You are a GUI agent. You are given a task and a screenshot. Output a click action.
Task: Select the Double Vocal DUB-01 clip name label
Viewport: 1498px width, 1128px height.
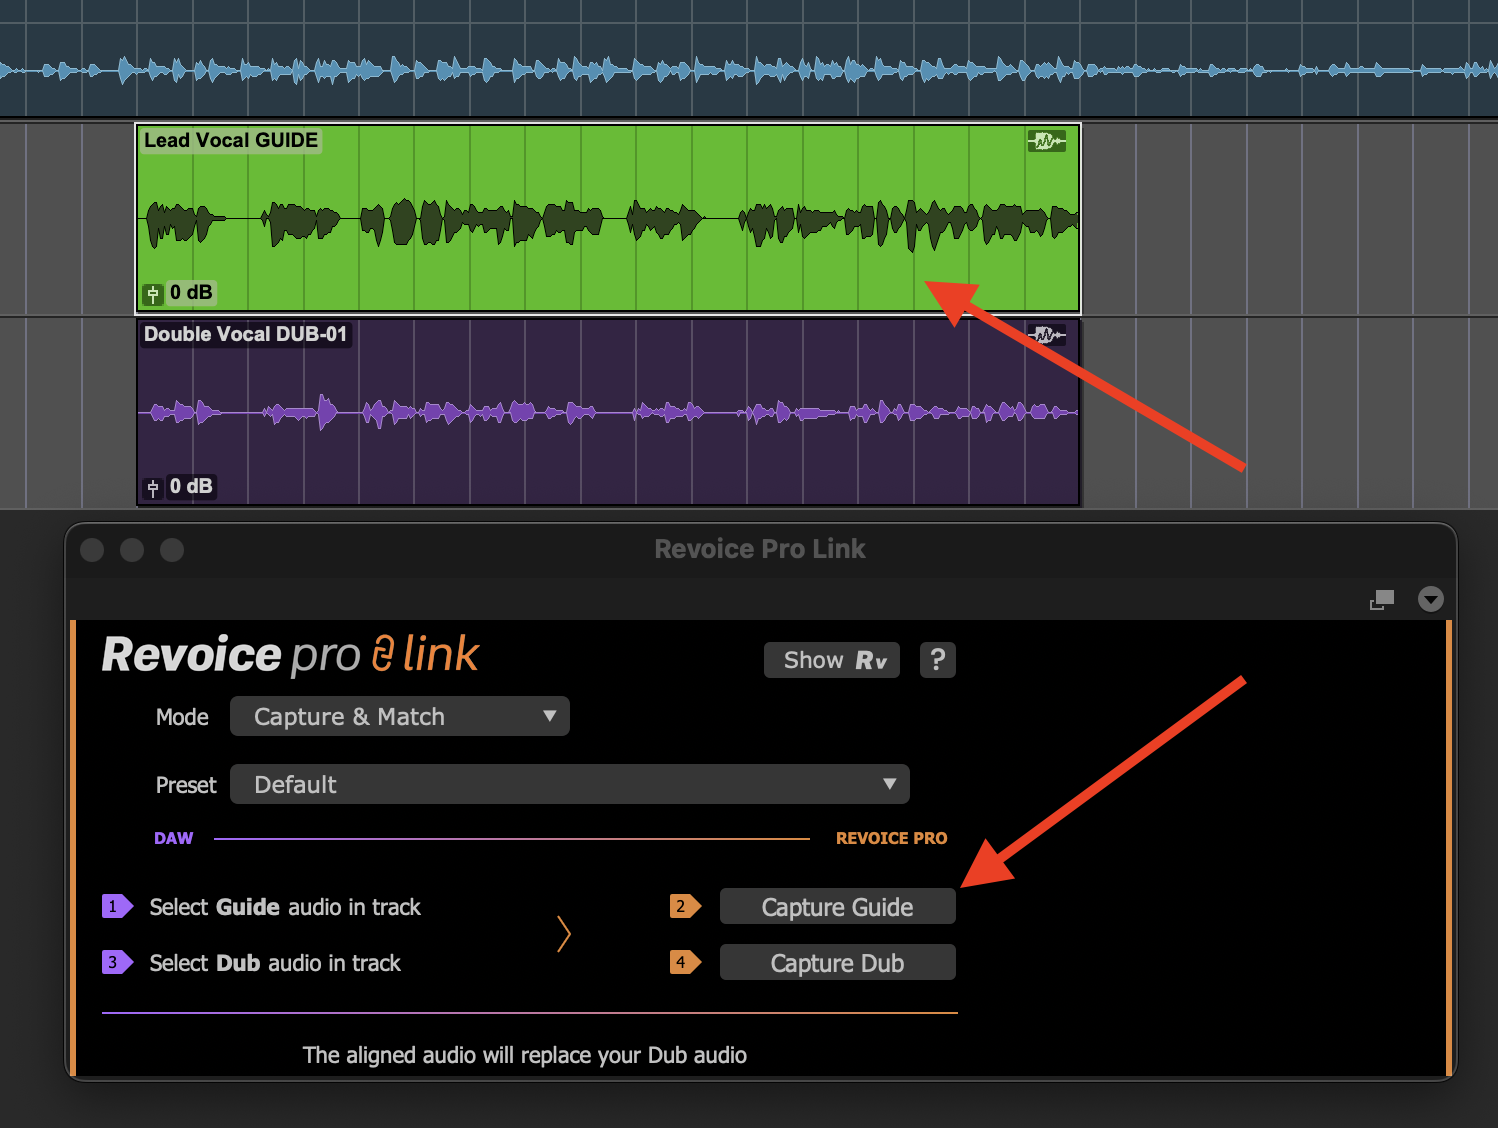pyautogui.click(x=245, y=335)
